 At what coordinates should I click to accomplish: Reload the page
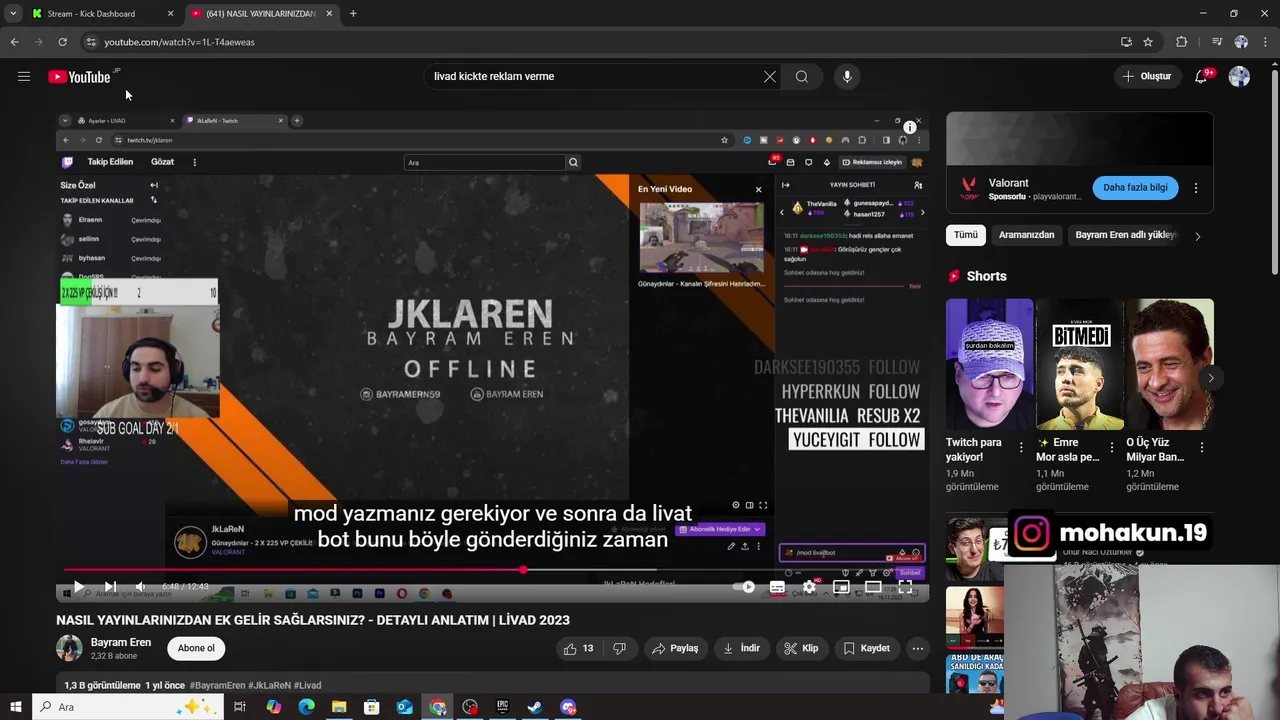tap(62, 42)
